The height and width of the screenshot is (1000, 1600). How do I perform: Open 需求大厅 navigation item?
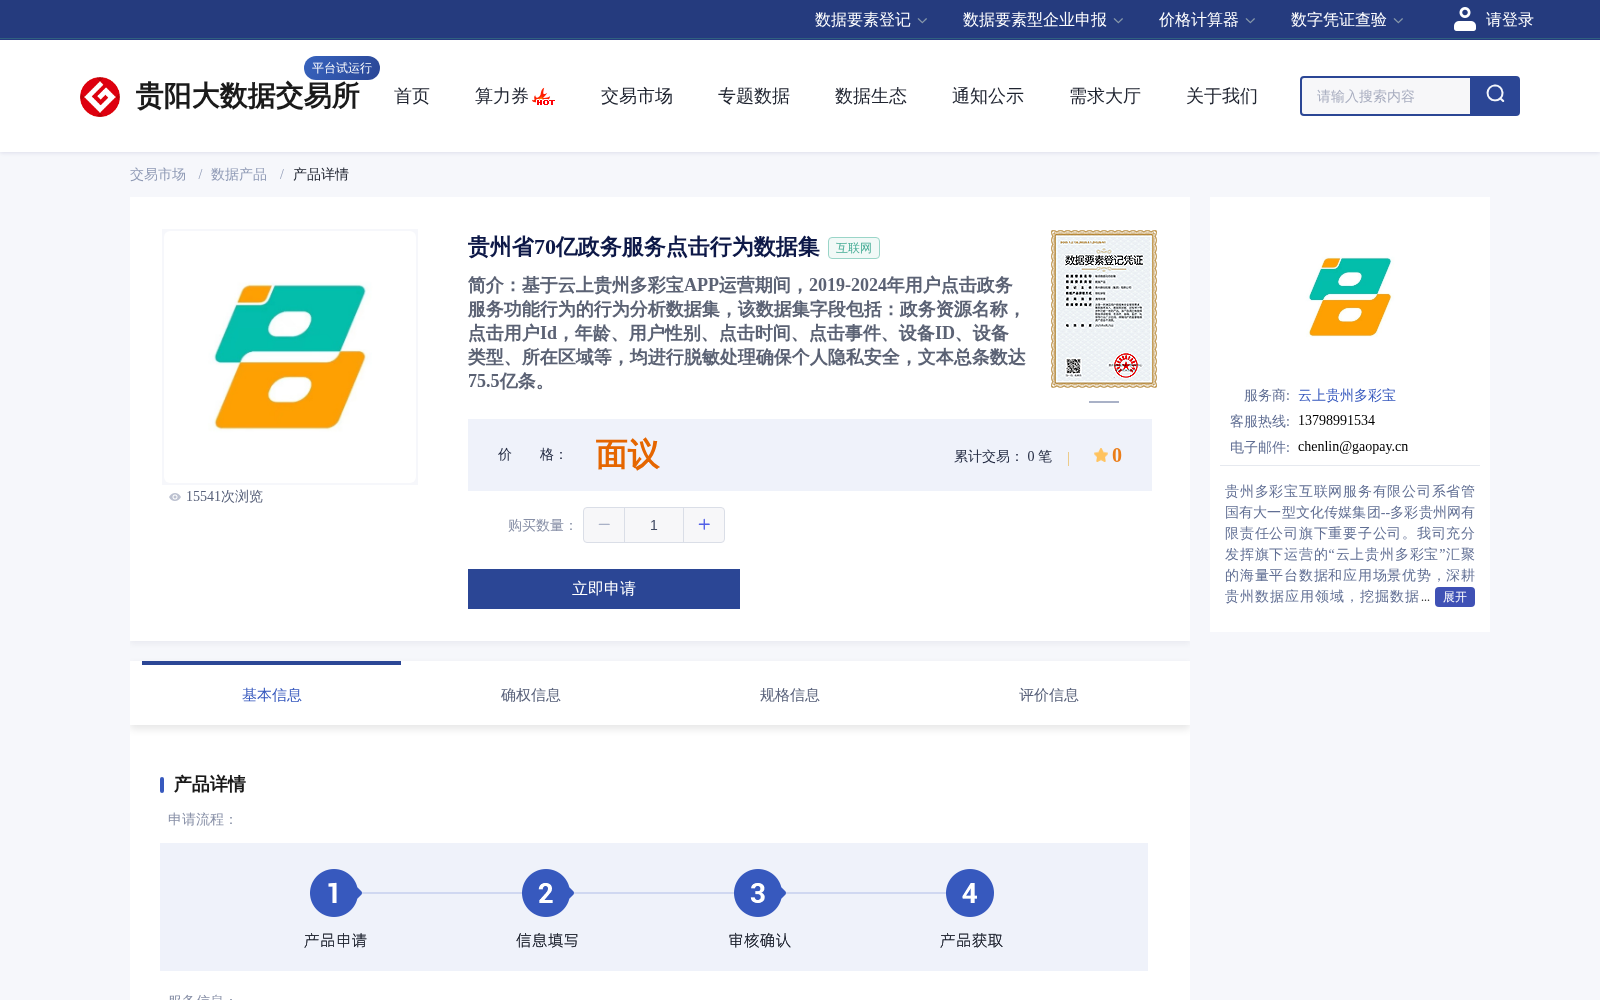[x=1105, y=96]
